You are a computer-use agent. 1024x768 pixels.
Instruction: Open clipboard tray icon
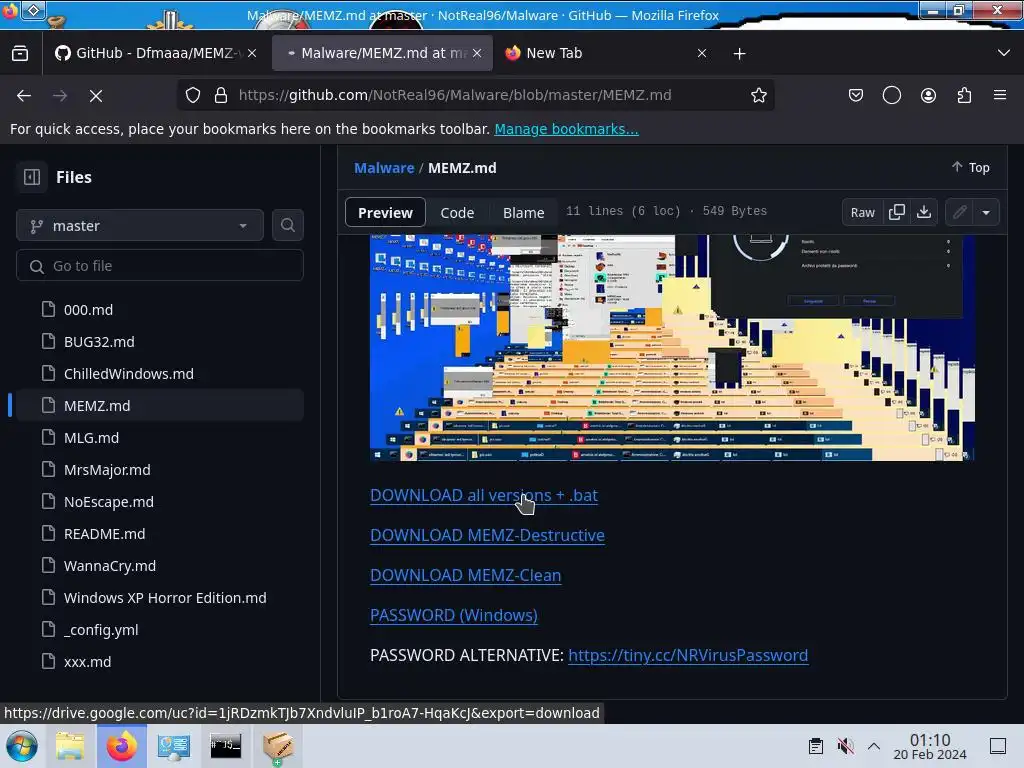(815, 746)
